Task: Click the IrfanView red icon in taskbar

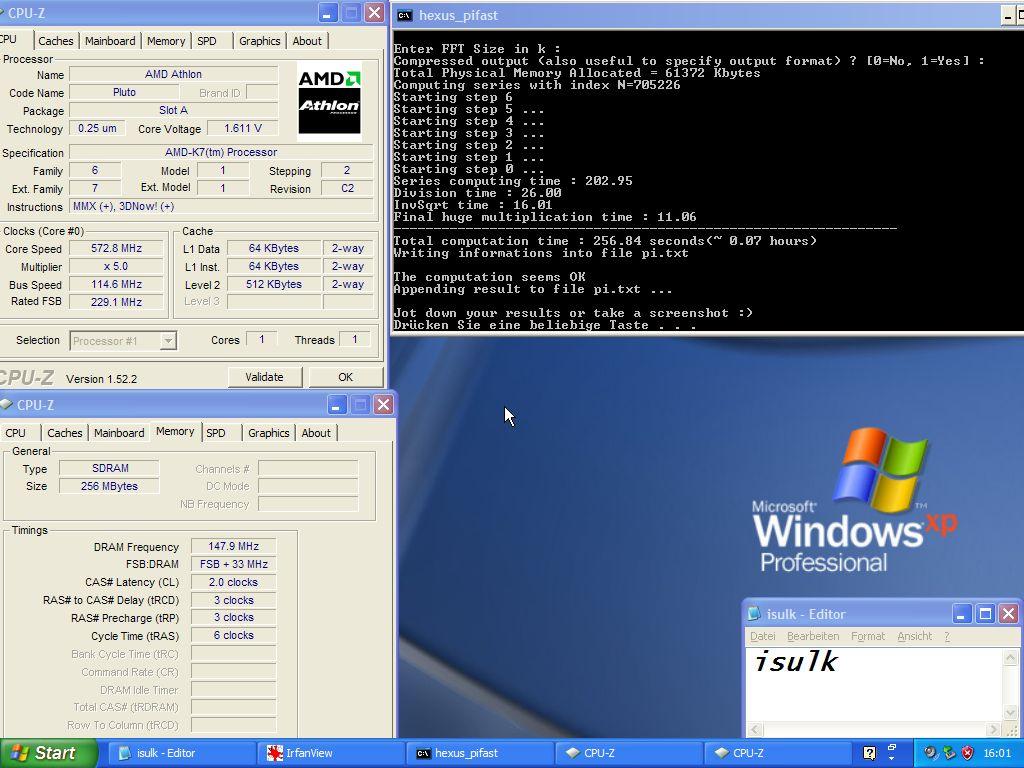Action: tap(274, 753)
